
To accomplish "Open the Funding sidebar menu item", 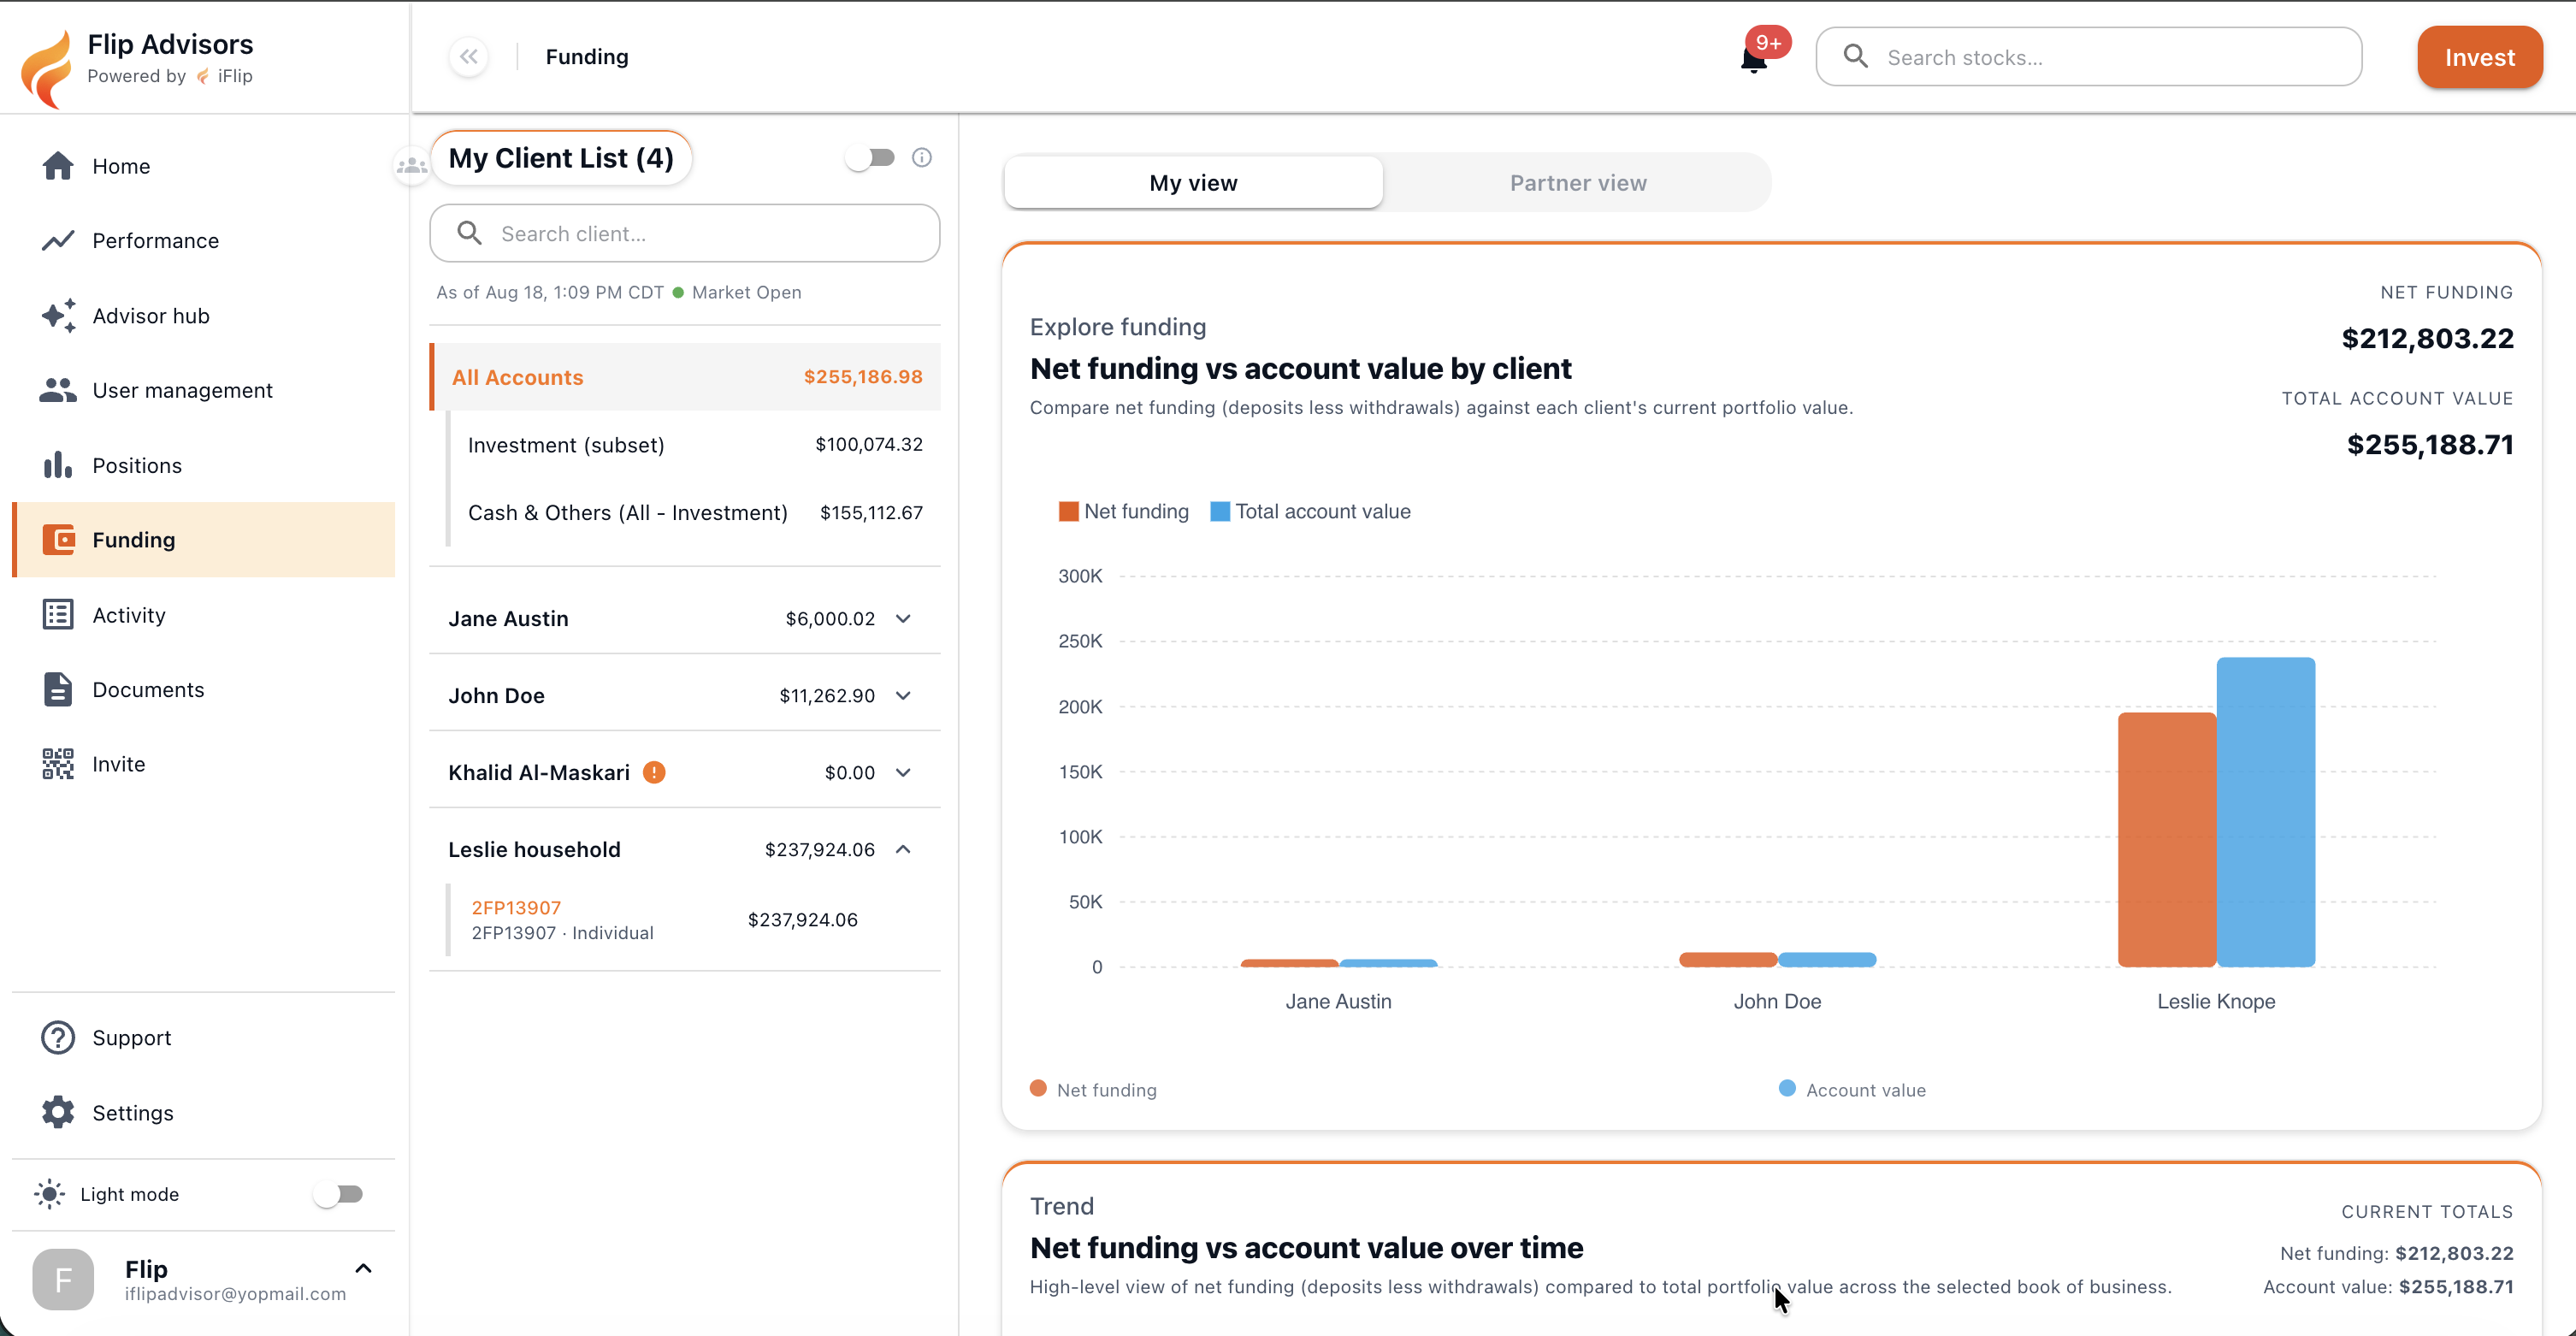I will (x=204, y=540).
